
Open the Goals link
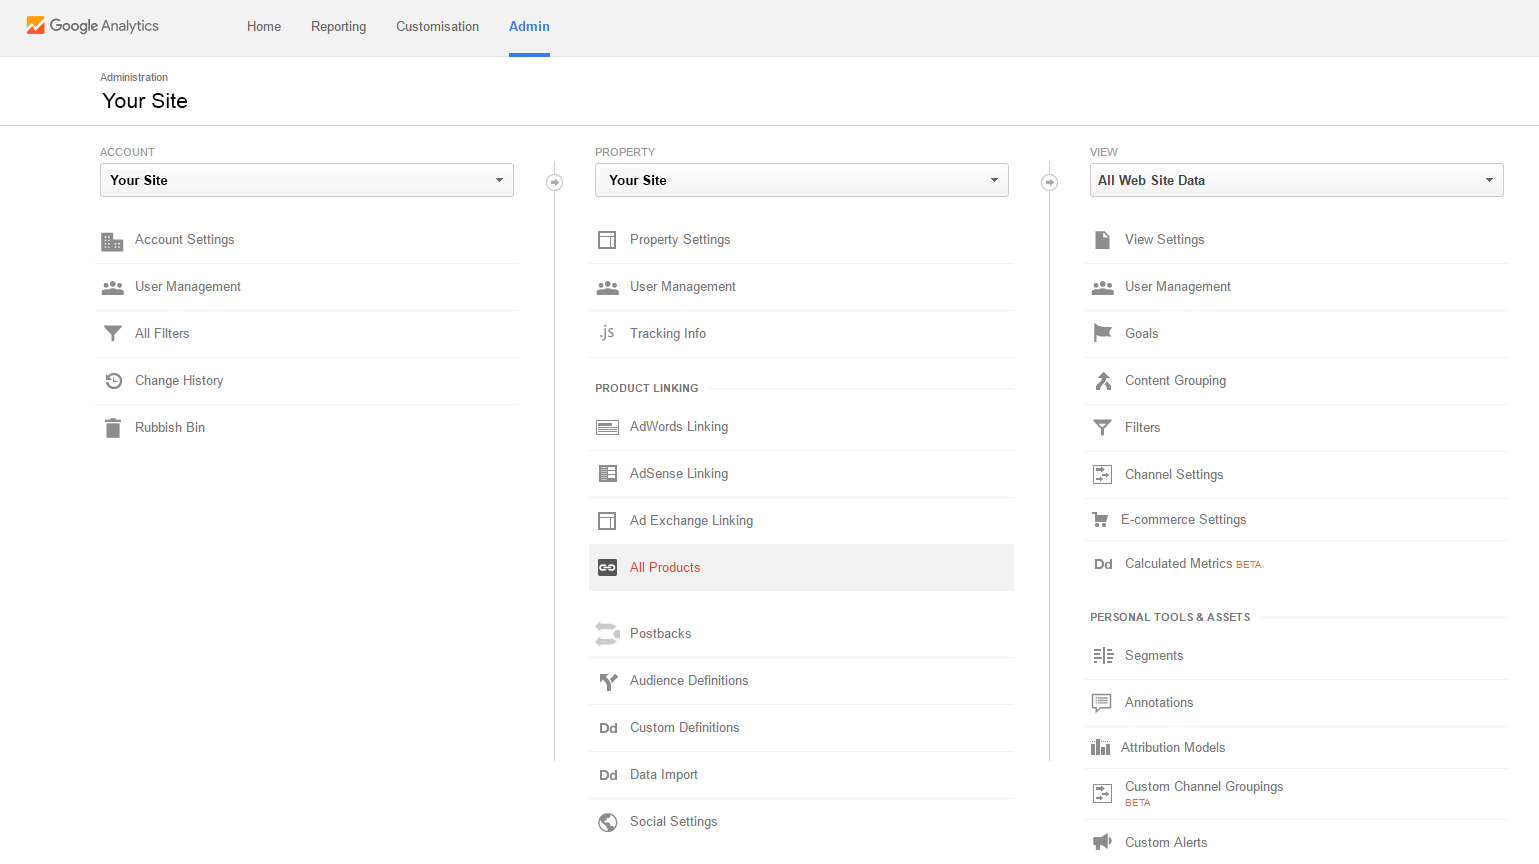point(1141,334)
